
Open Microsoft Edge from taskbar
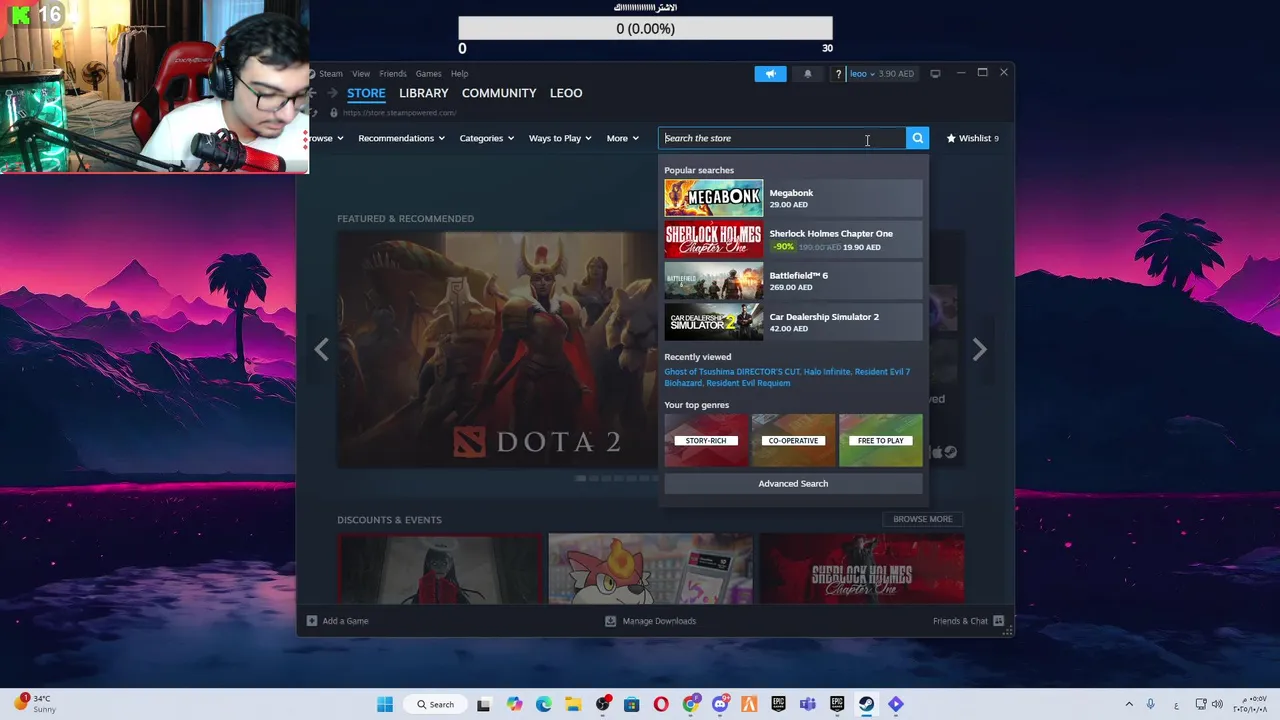543,704
